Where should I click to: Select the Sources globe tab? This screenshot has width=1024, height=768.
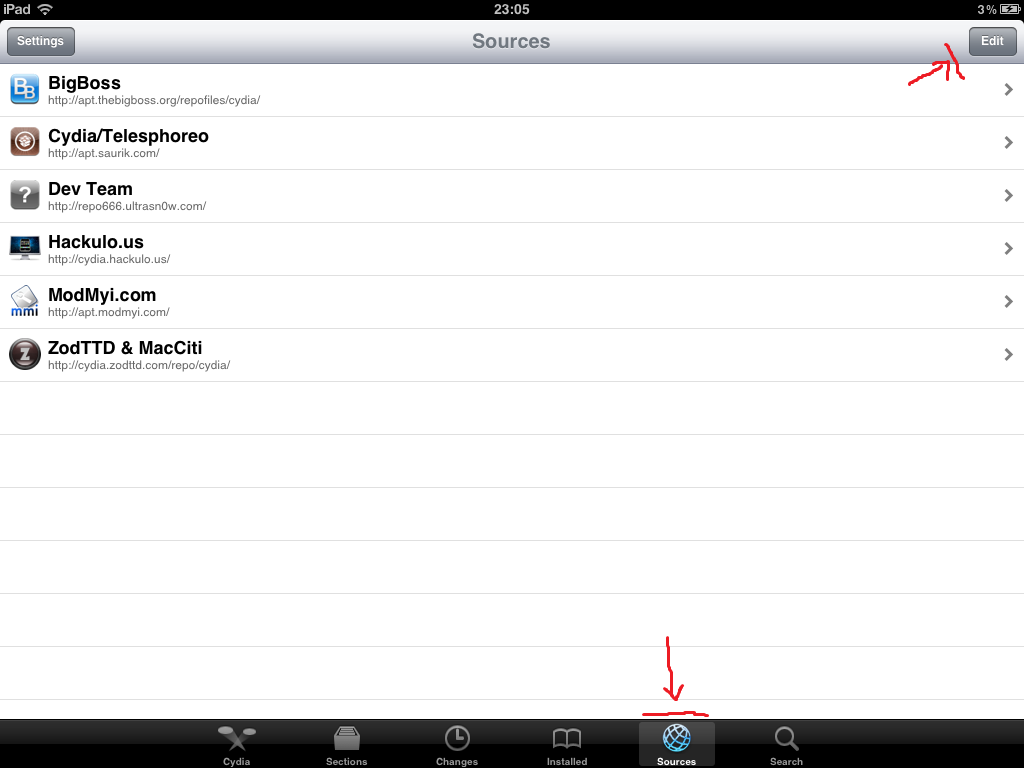pos(677,745)
